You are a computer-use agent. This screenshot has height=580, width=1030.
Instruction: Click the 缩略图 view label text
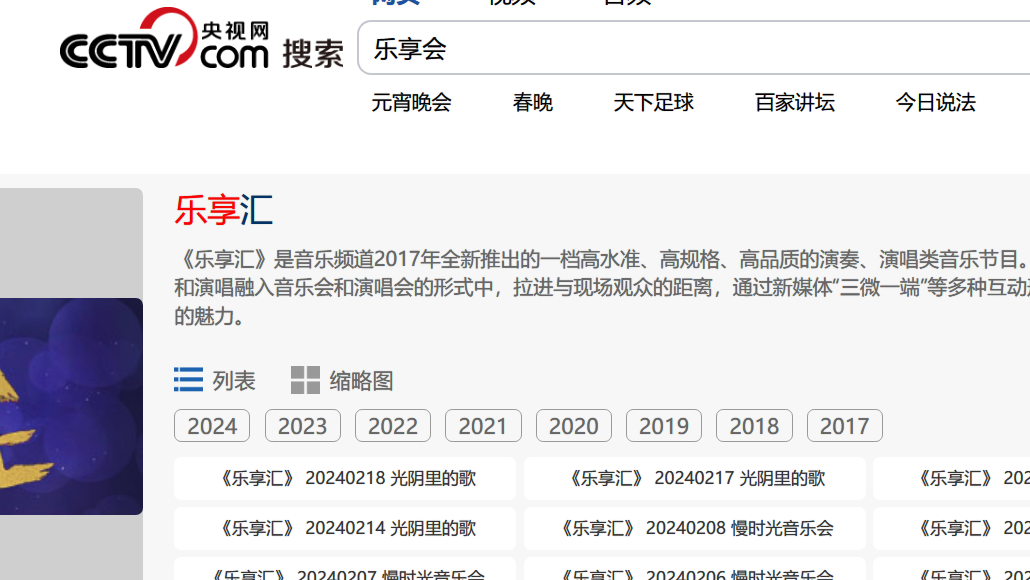[x=361, y=381]
